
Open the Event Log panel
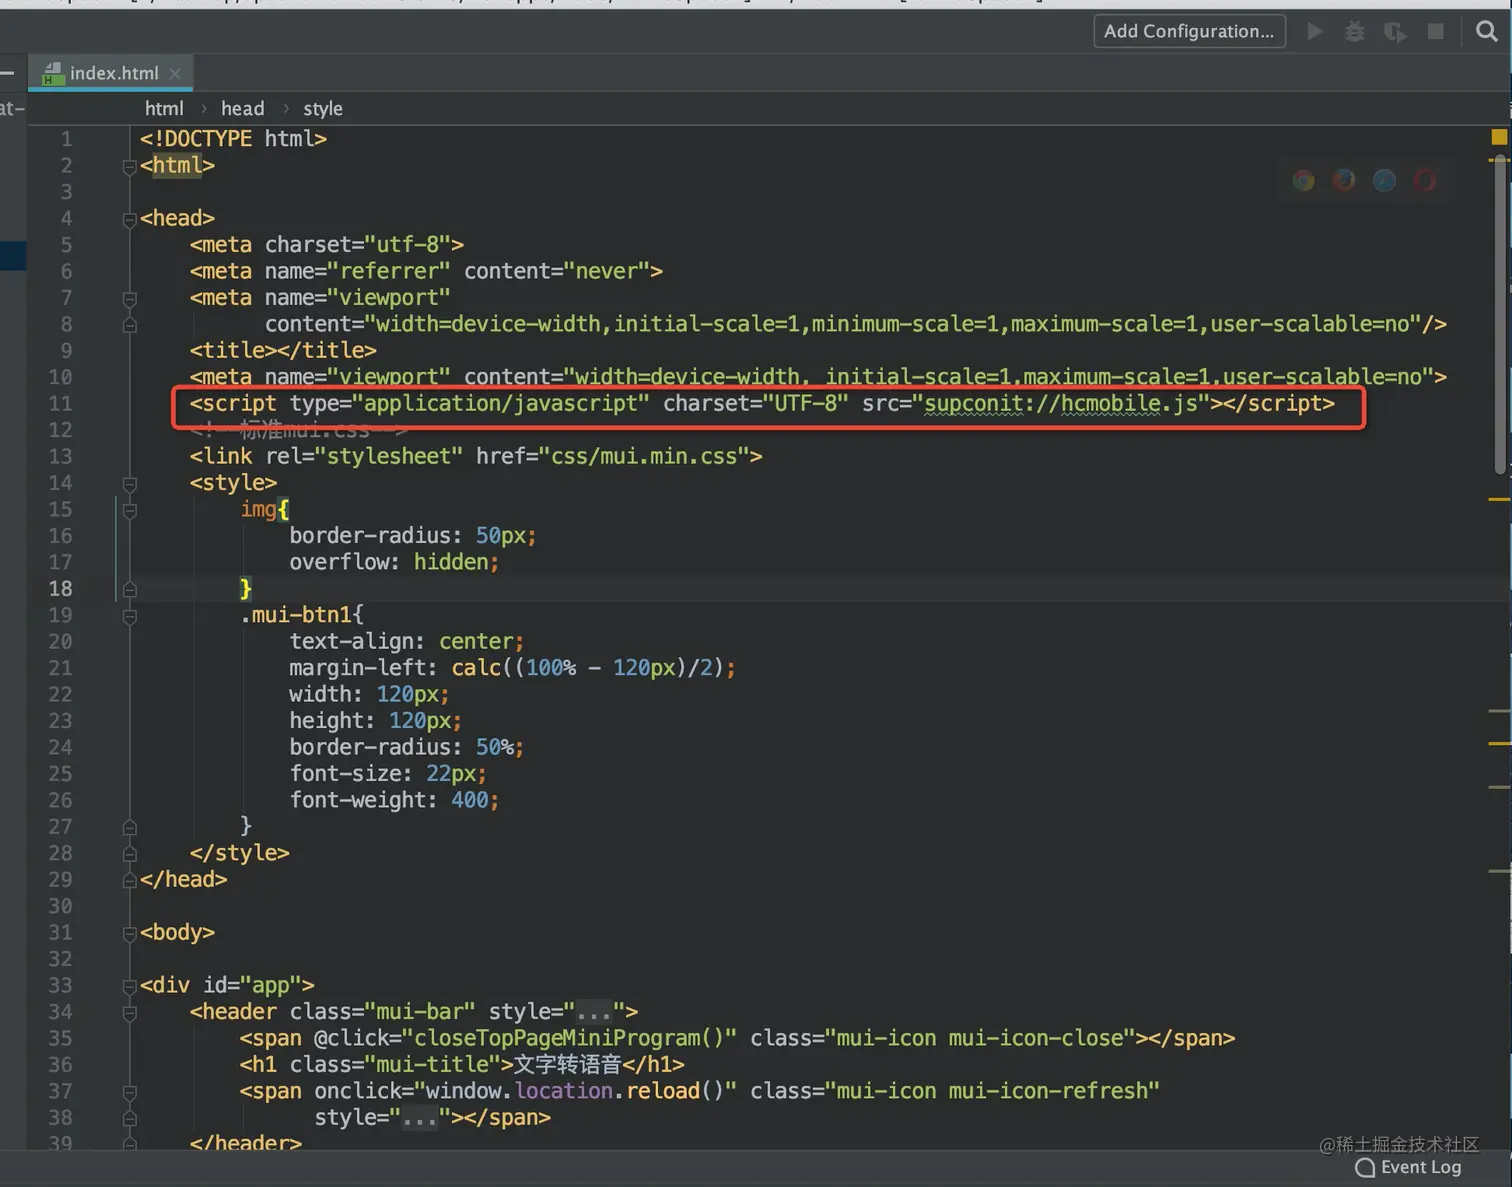coord(1408,1167)
